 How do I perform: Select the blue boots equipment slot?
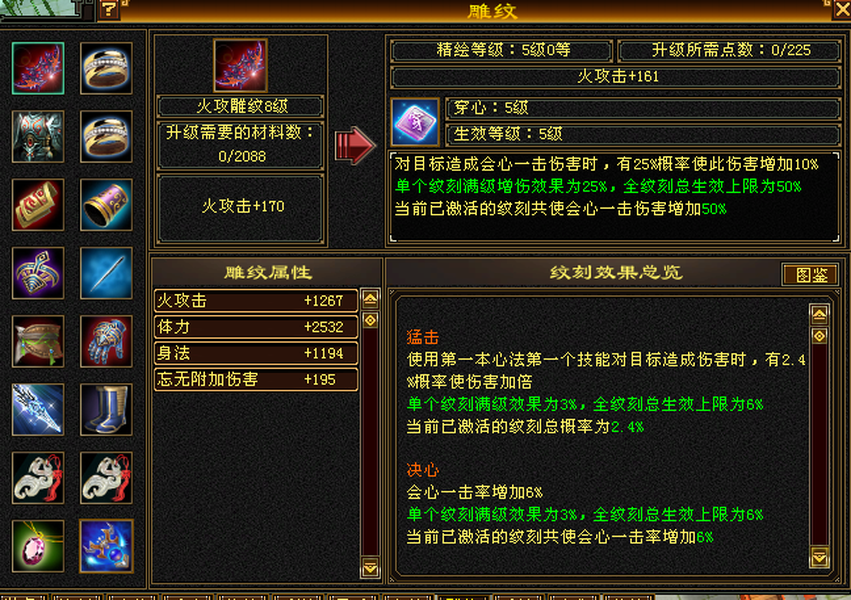(106, 410)
